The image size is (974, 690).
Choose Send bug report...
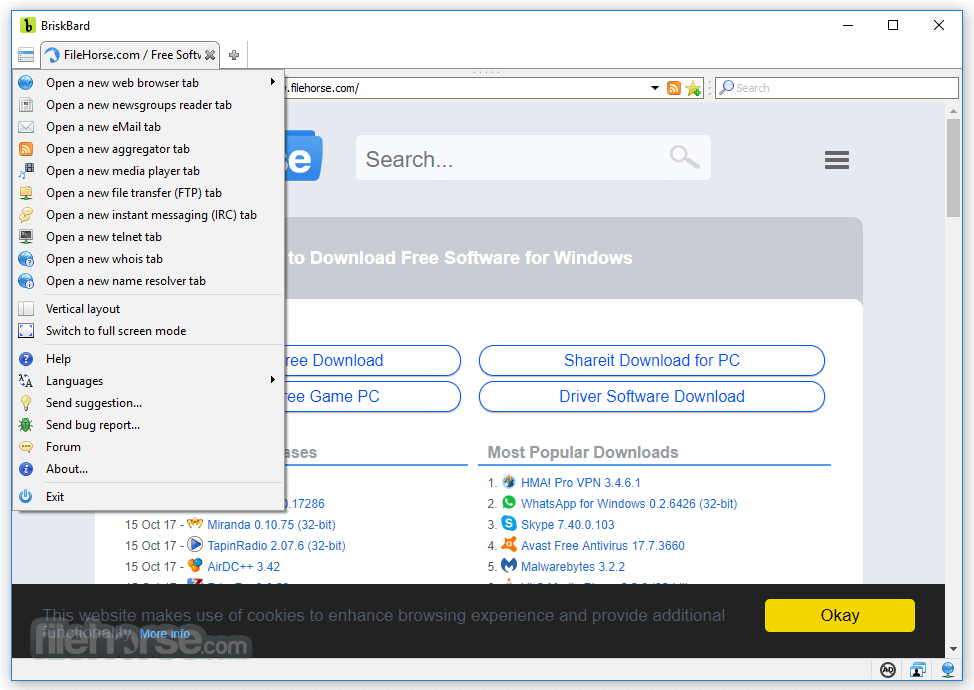coord(148,425)
